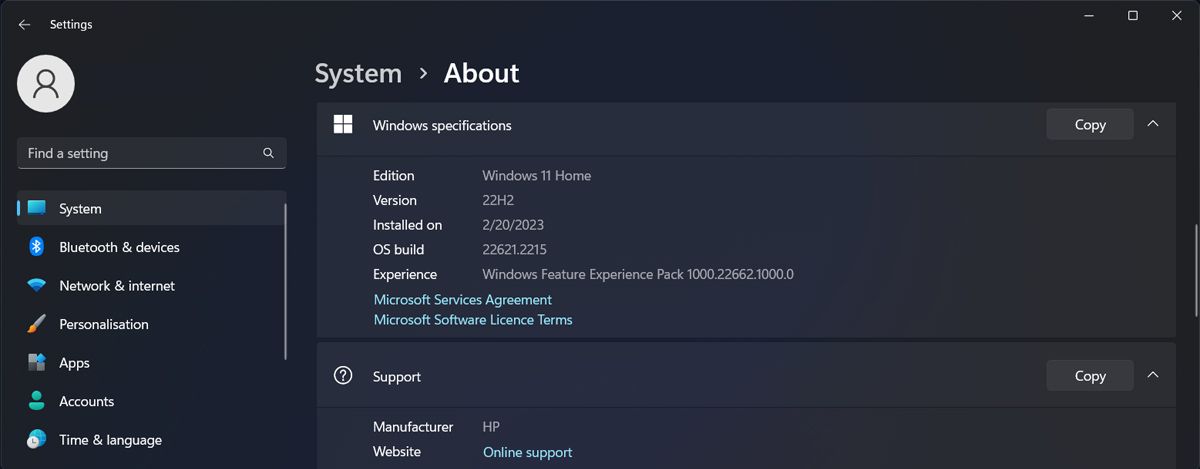Select the OS build 22621.2215 value
This screenshot has height=469, width=1200.
click(514, 250)
